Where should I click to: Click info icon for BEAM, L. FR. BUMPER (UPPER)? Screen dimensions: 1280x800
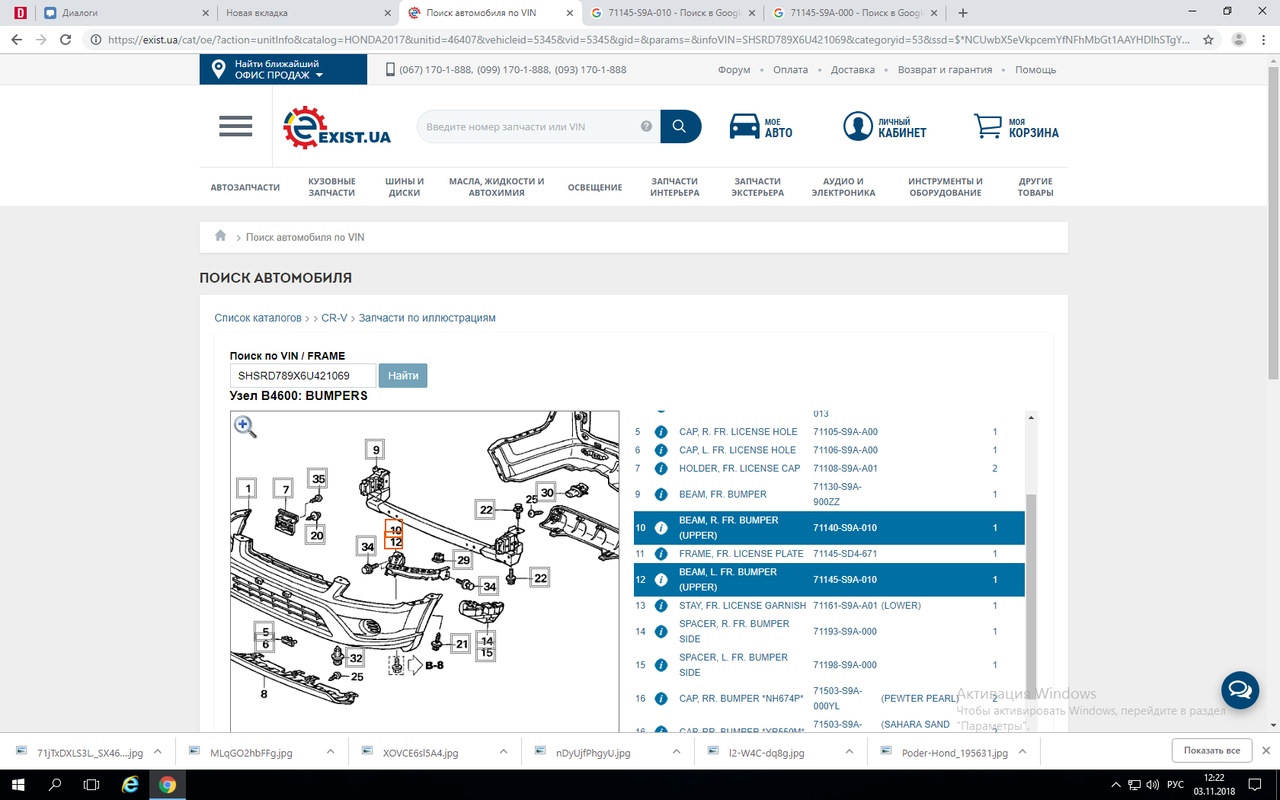pyautogui.click(x=661, y=579)
